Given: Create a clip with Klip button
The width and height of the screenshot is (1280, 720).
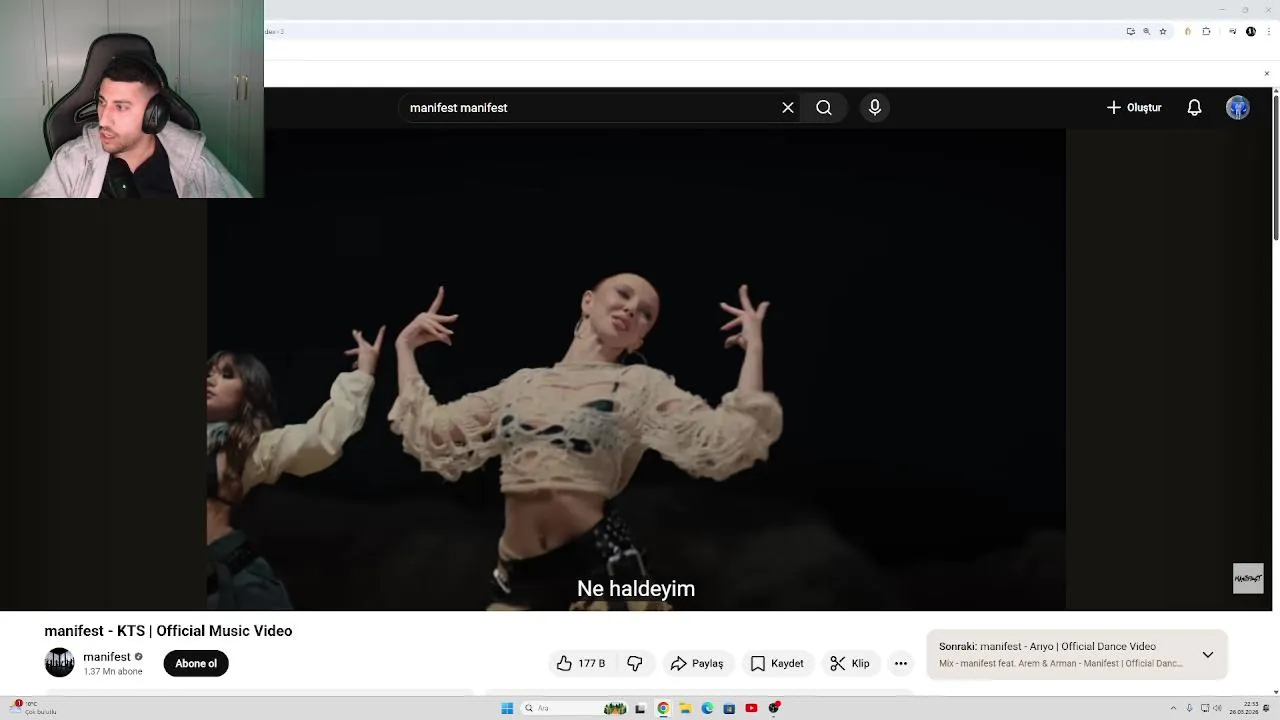Looking at the screenshot, I should 849,663.
